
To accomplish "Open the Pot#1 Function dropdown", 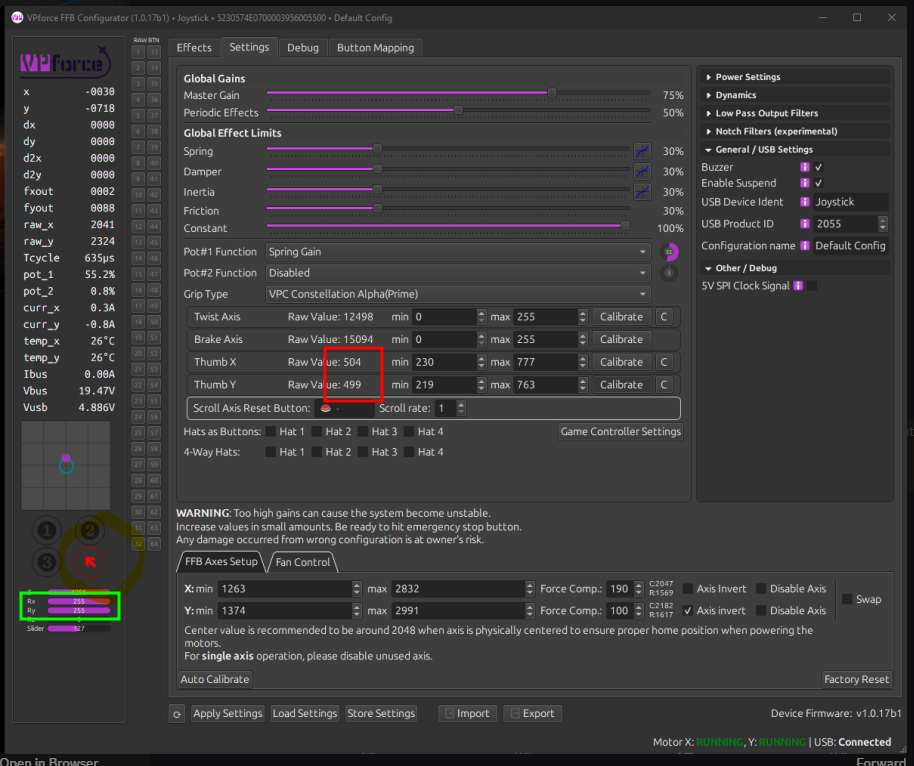I will pos(458,252).
